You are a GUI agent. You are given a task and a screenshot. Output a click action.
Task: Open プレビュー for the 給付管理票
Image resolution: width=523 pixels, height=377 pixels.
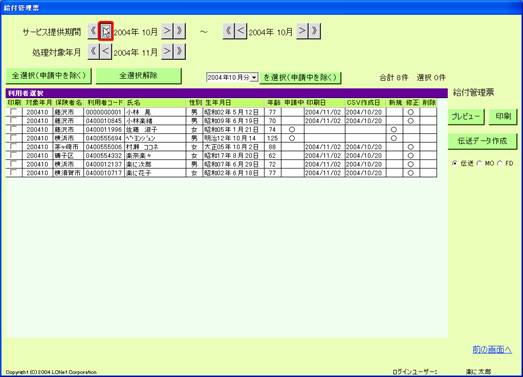pos(466,116)
